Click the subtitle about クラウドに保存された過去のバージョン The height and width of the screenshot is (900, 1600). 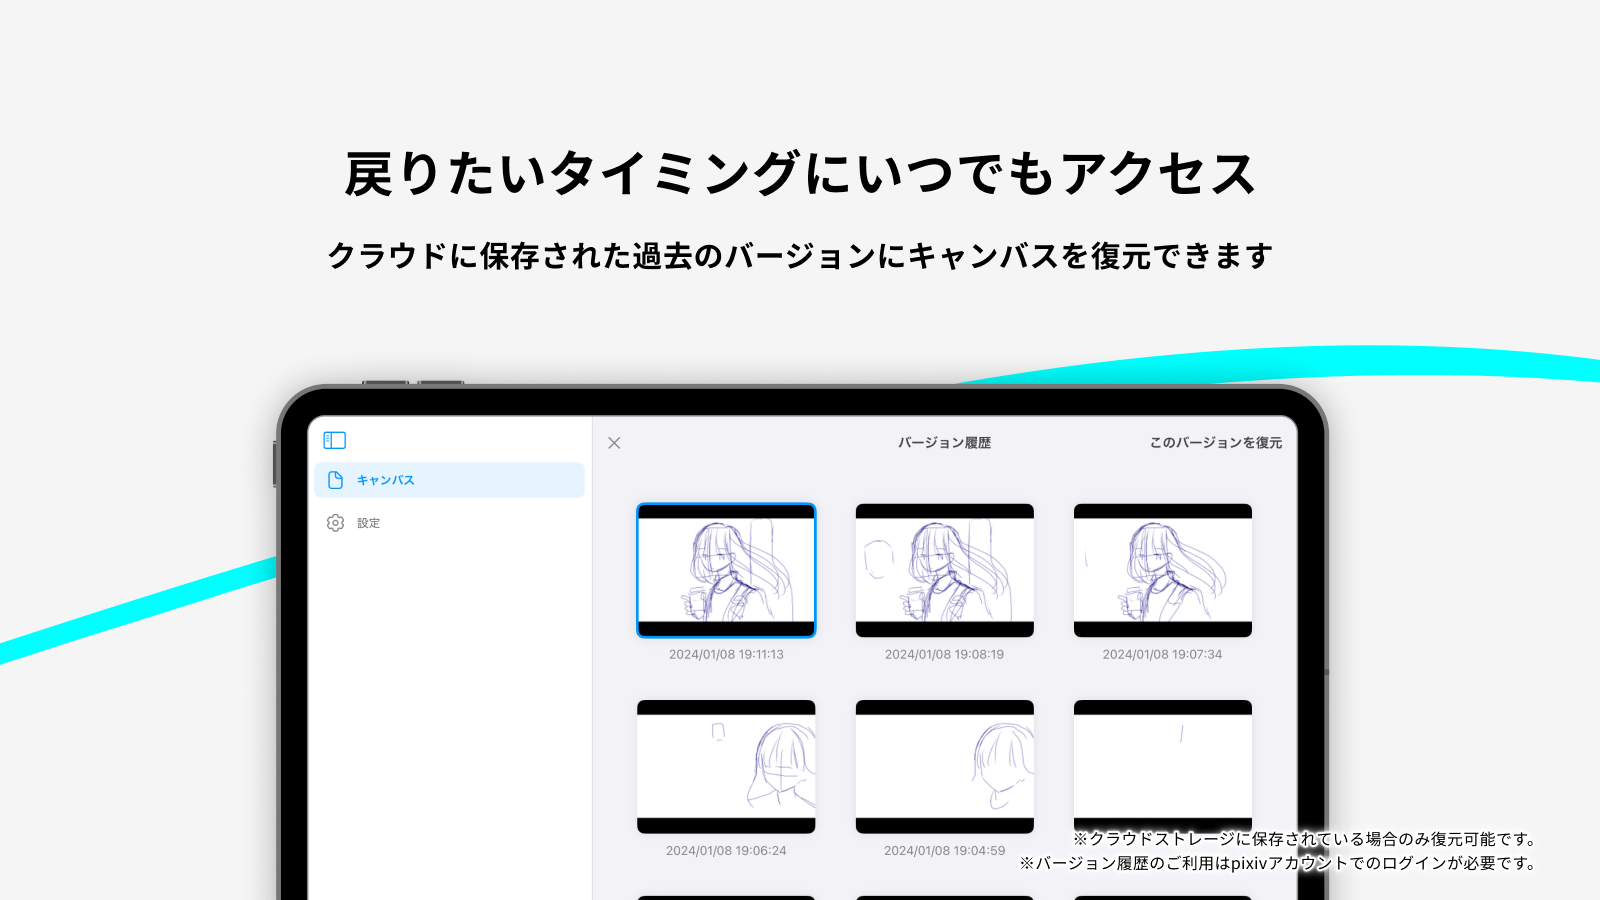(x=800, y=256)
